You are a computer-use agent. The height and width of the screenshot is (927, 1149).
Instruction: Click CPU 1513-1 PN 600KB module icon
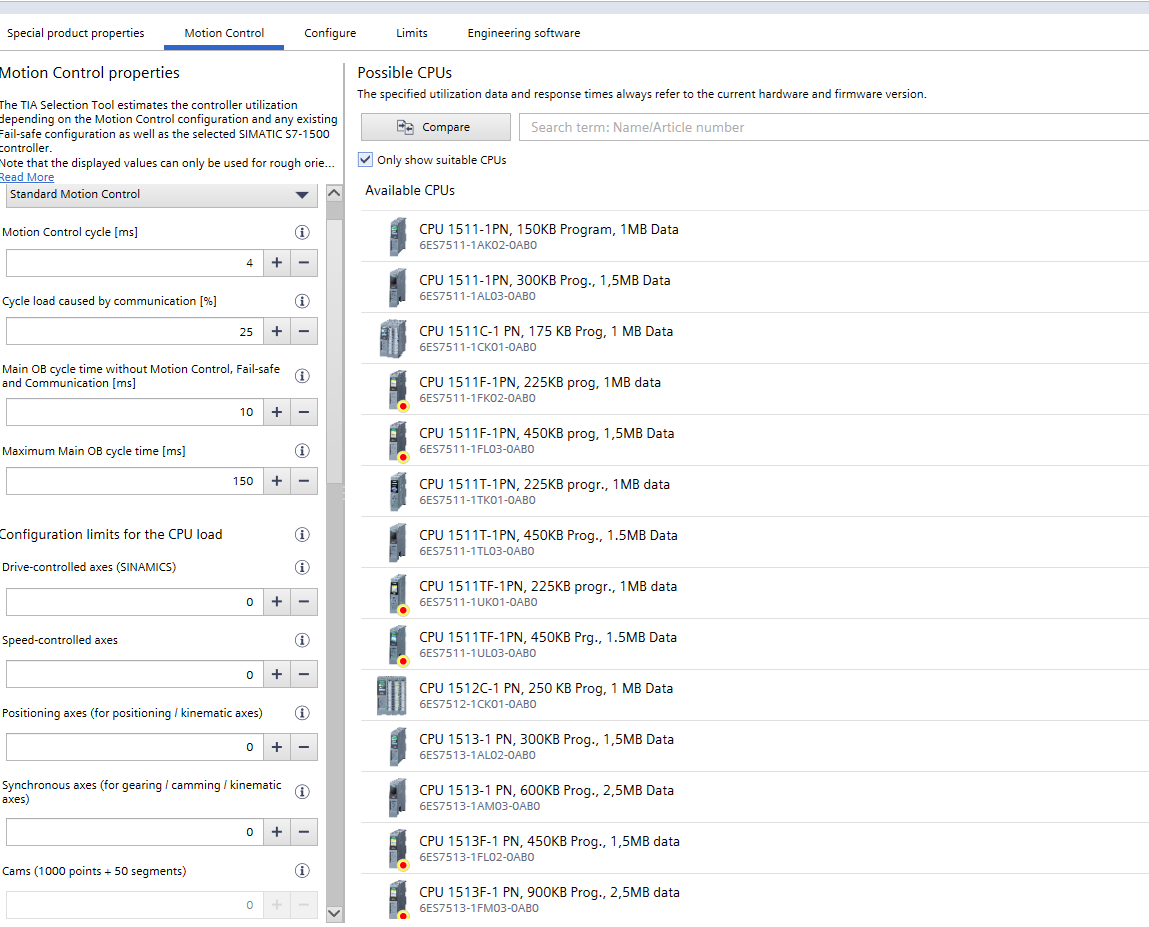pos(397,797)
